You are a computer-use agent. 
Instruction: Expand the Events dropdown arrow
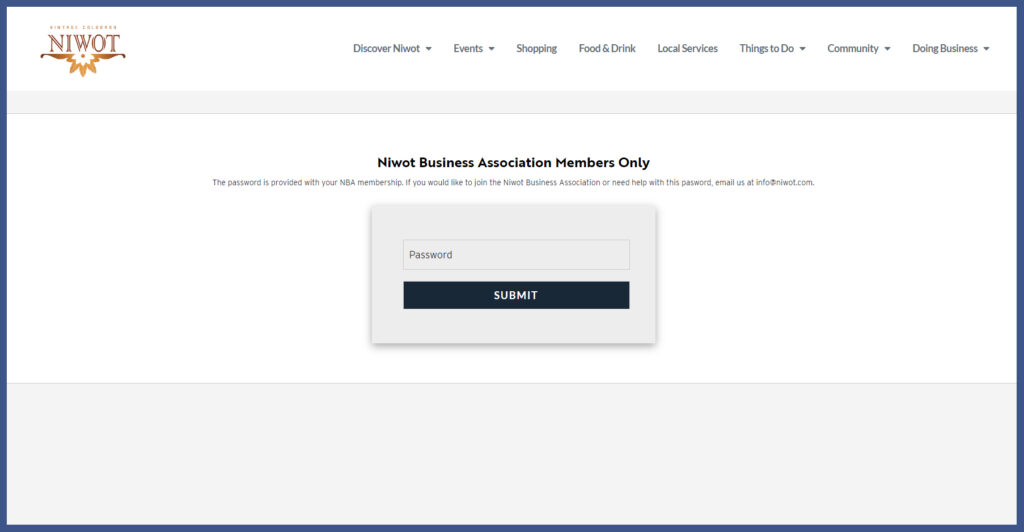(491, 49)
